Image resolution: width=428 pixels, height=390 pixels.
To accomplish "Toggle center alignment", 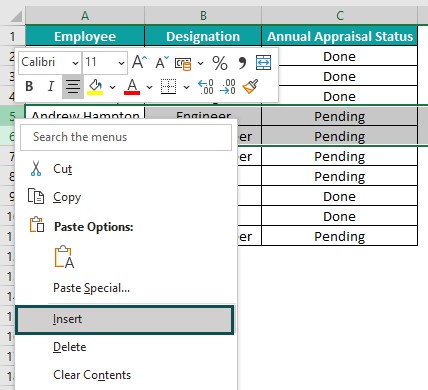I will [x=73, y=87].
